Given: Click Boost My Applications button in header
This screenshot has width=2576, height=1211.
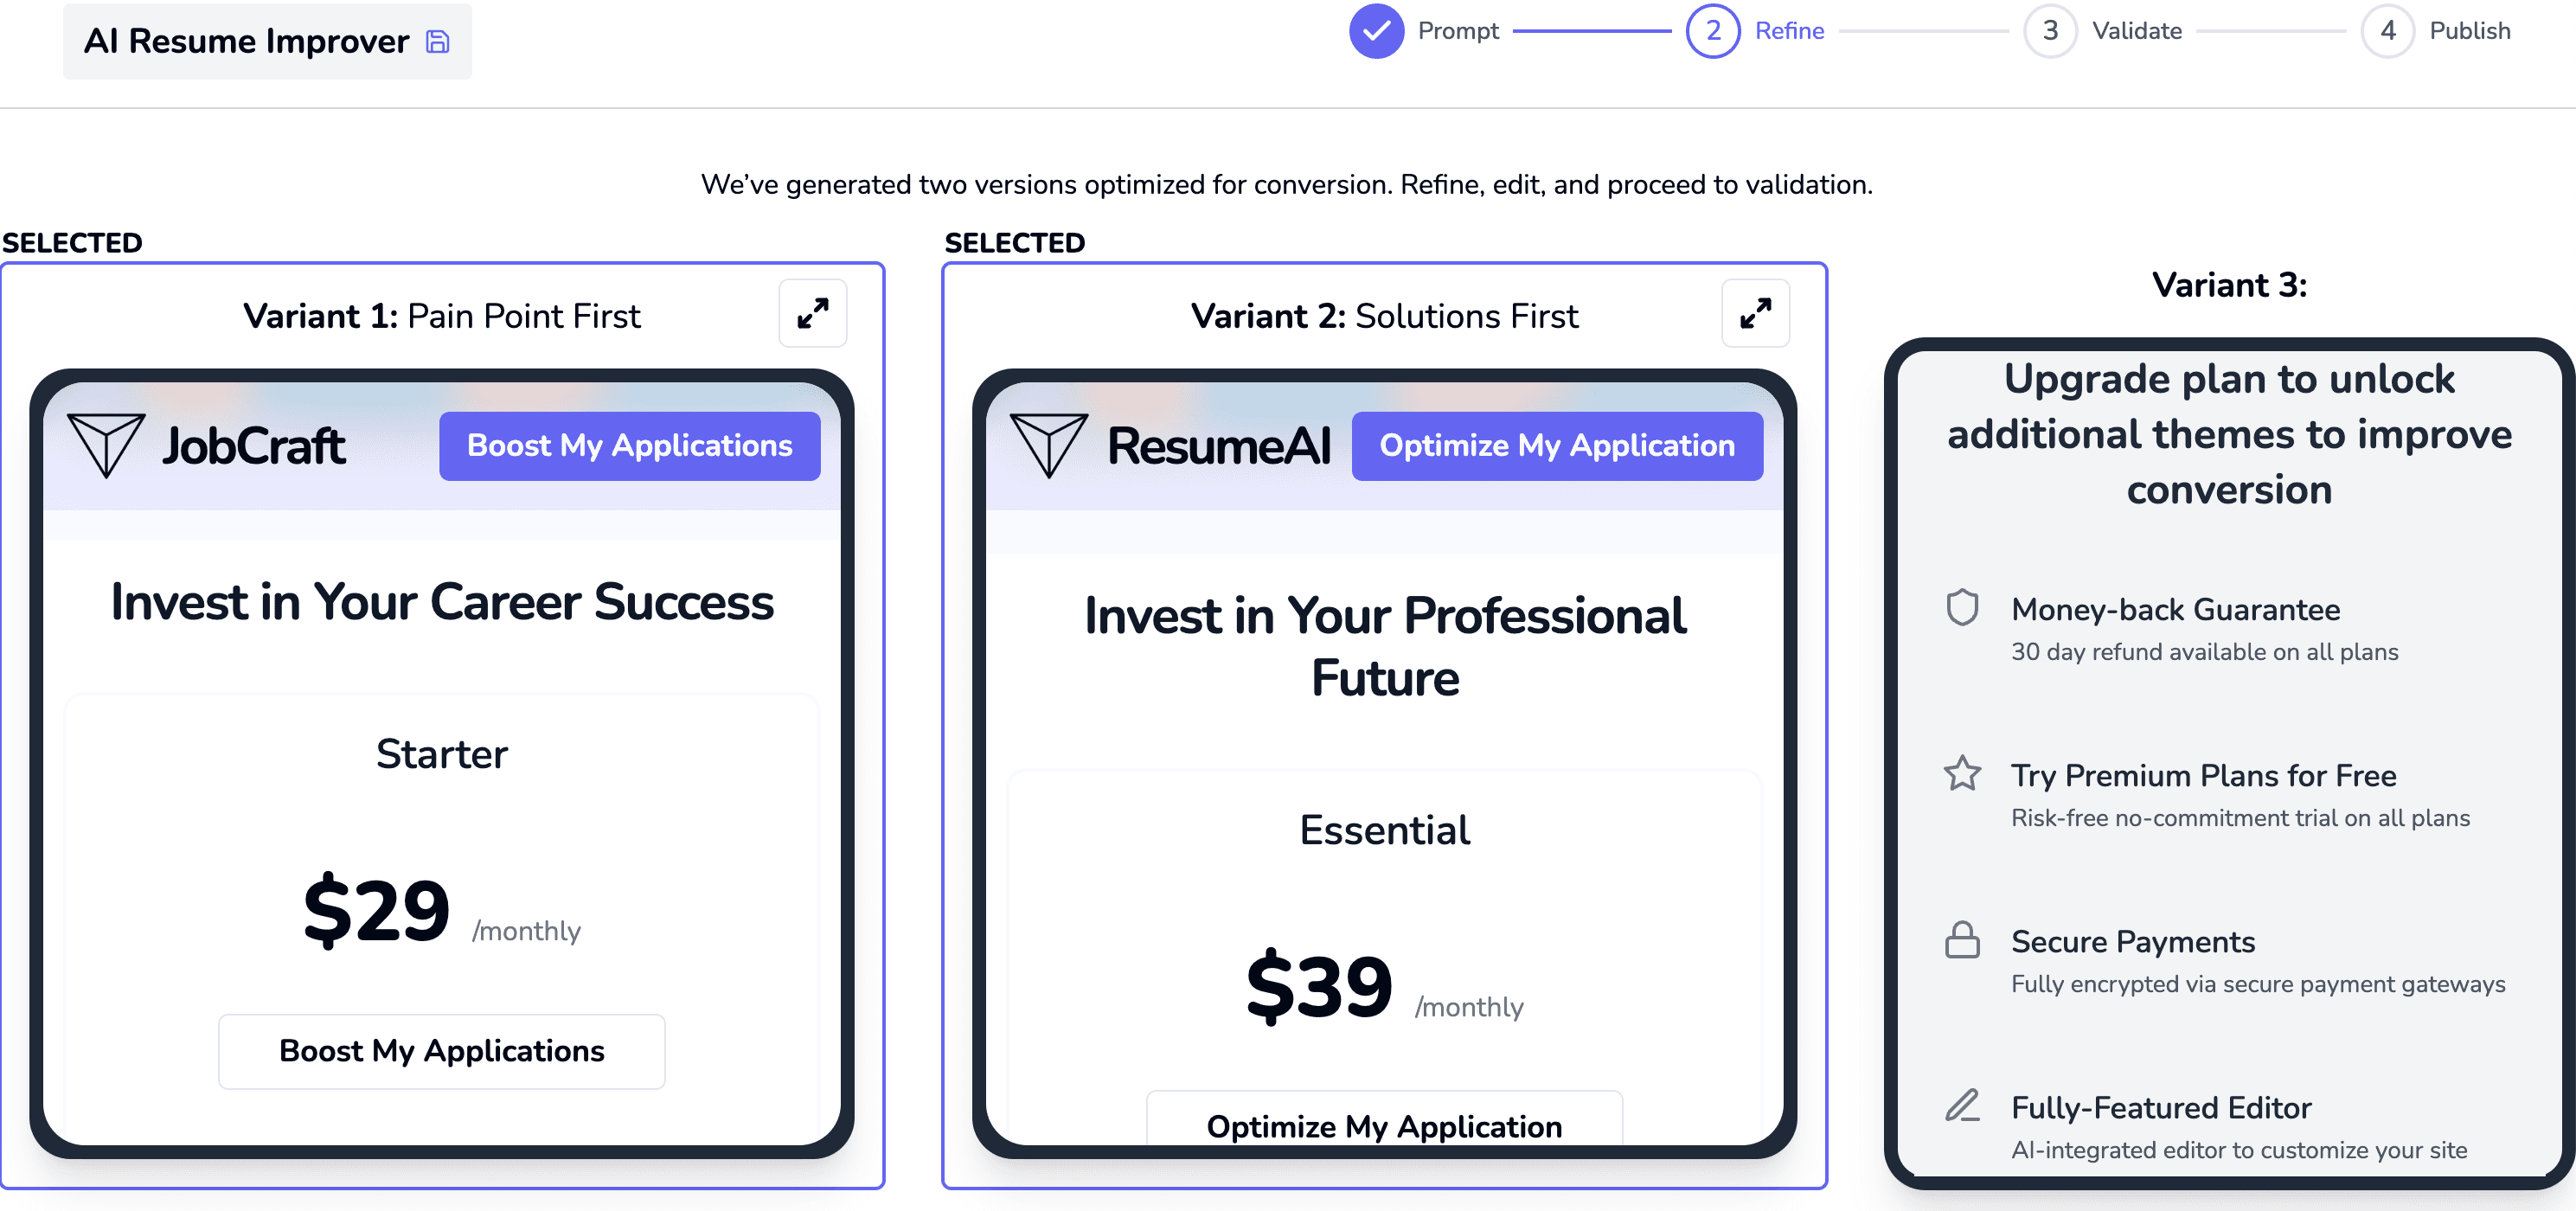Looking at the screenshot, I should click(x=629, y=445).
